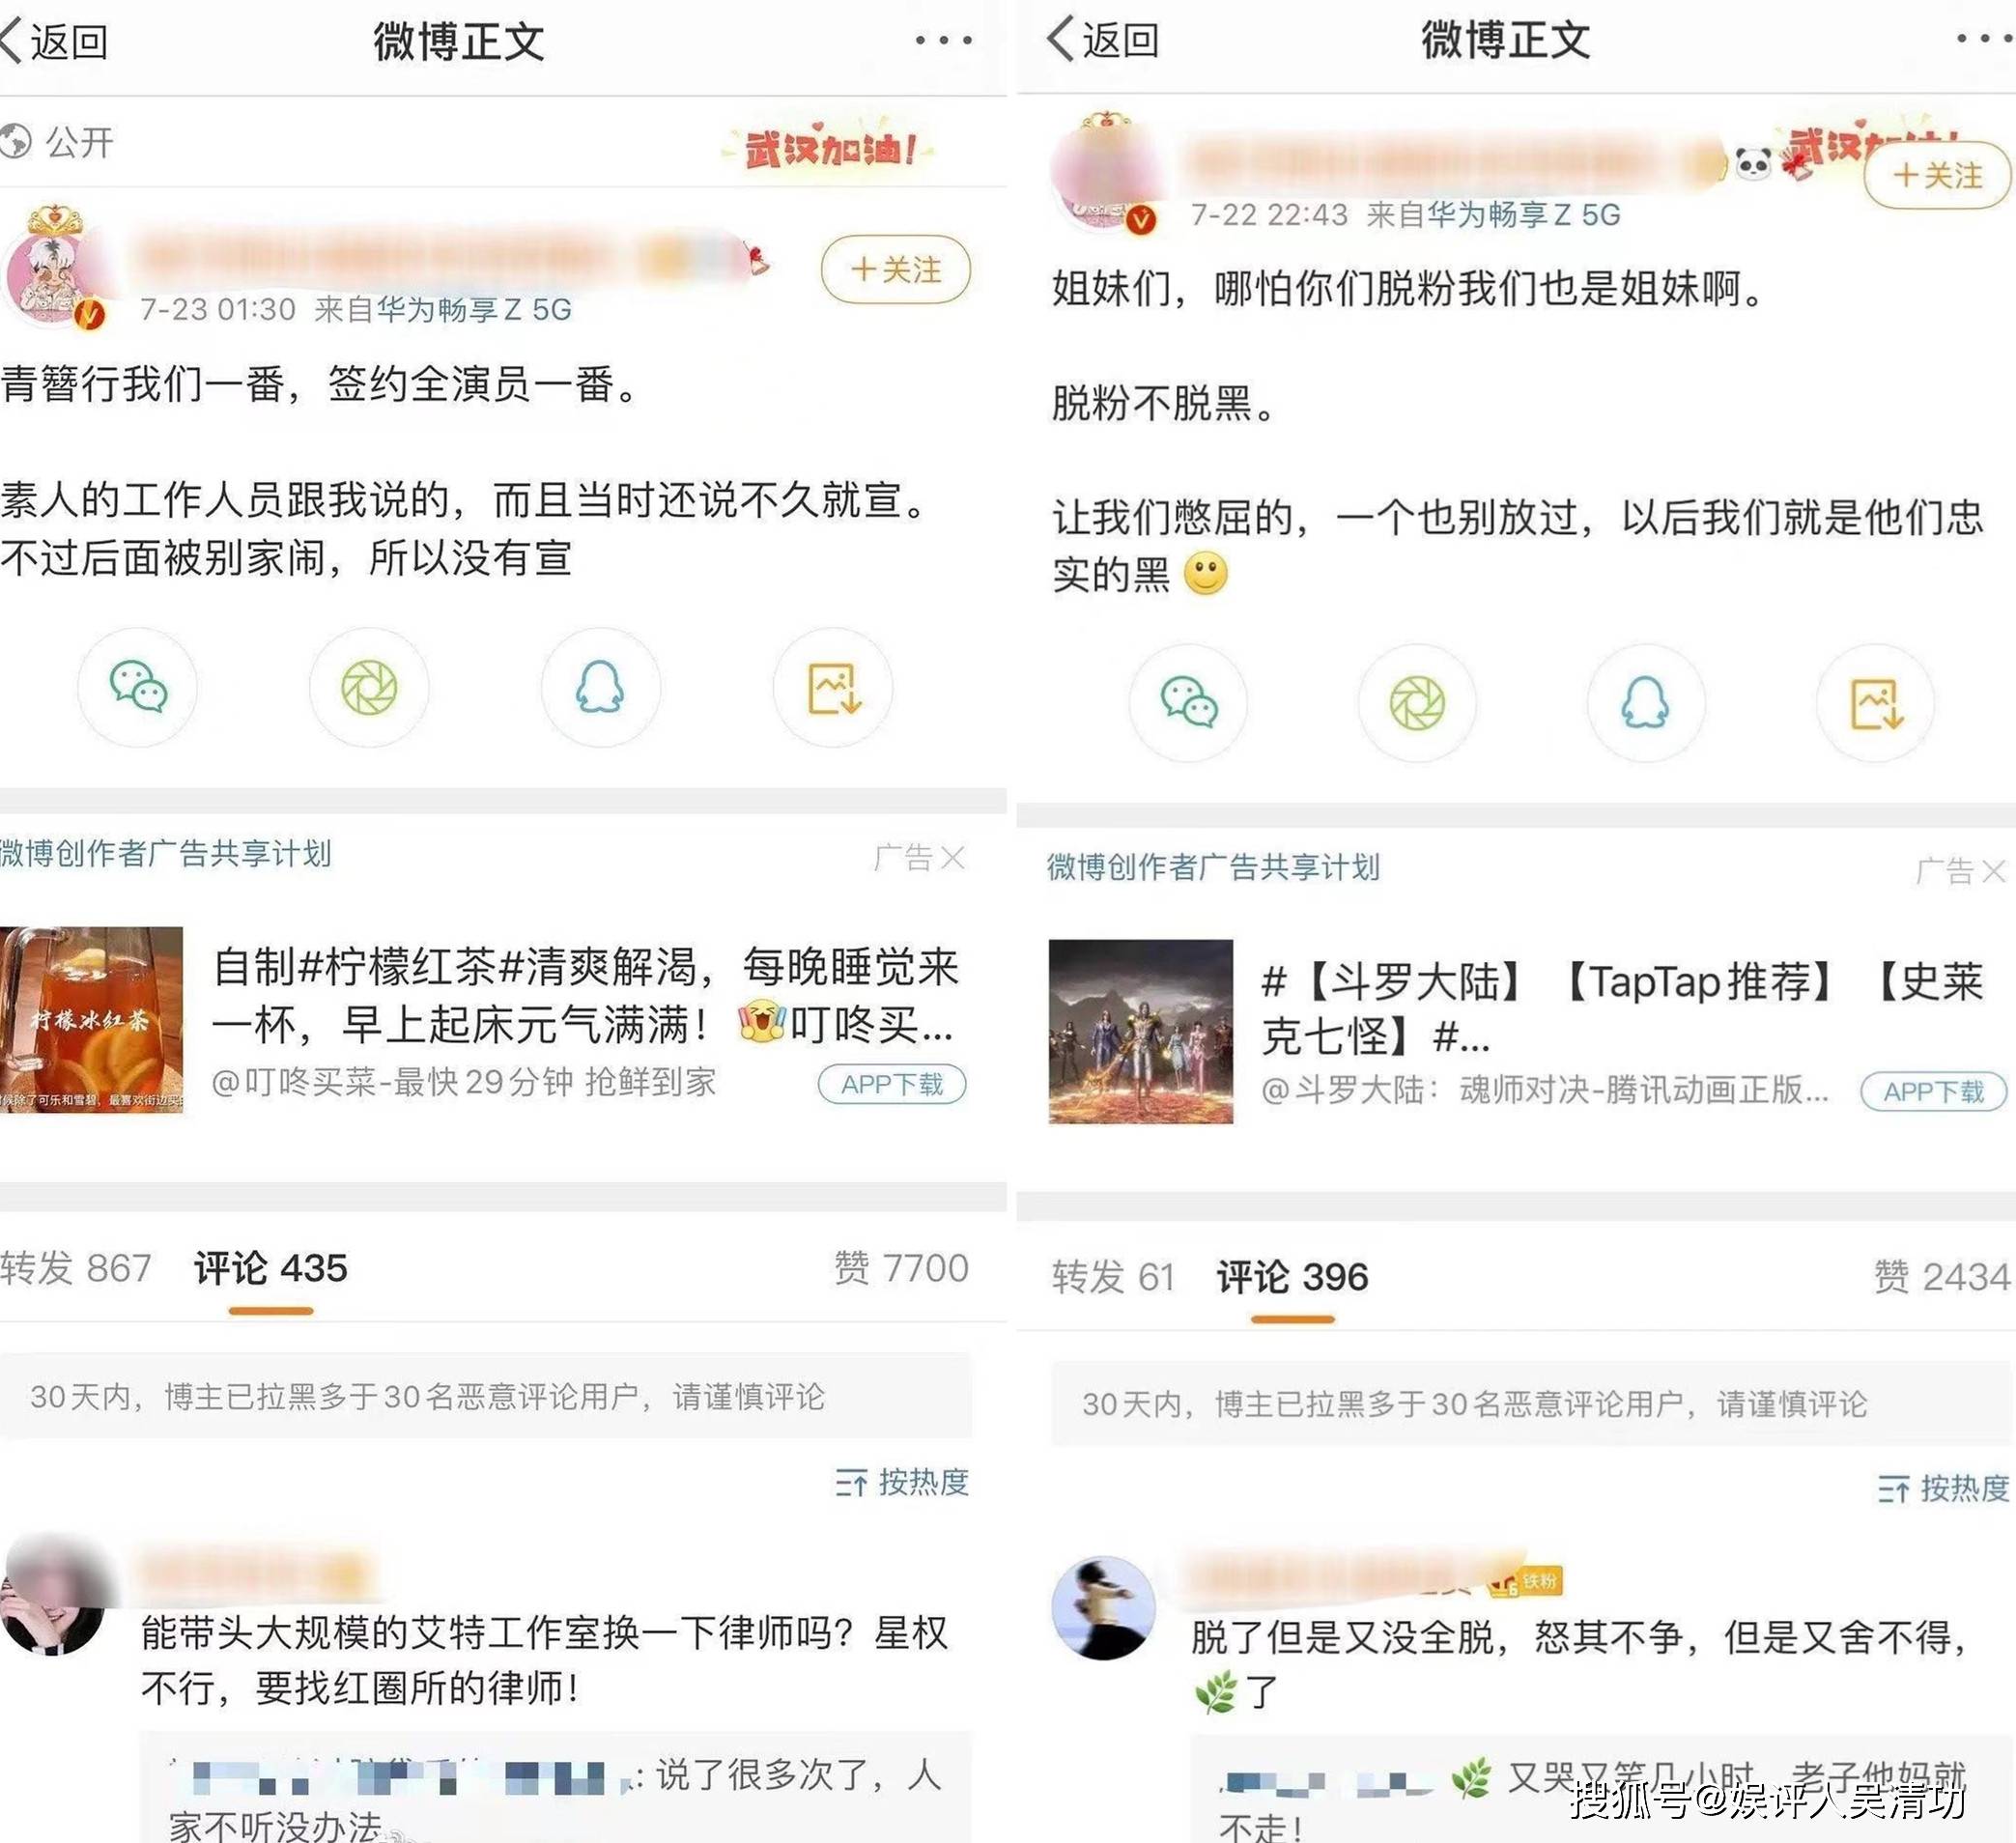This screenshot has width=2016, height=1843.
Task: Share left post to WeChat
Action: coord(138,688)
